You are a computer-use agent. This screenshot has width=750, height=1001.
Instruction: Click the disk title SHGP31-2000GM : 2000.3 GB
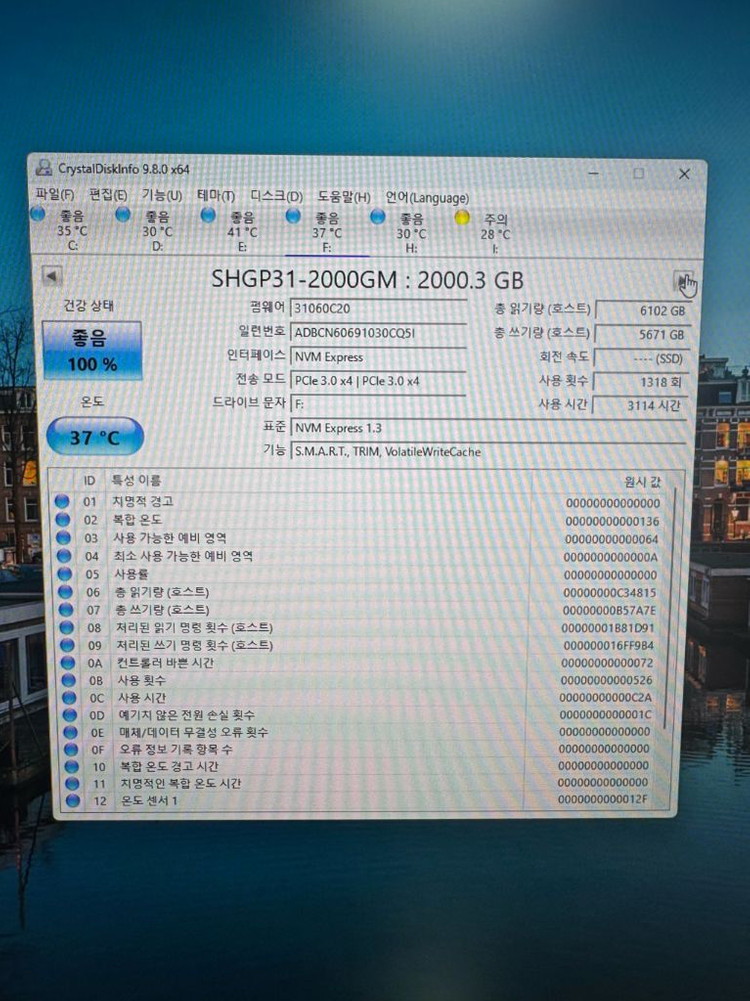coord(367,280)
